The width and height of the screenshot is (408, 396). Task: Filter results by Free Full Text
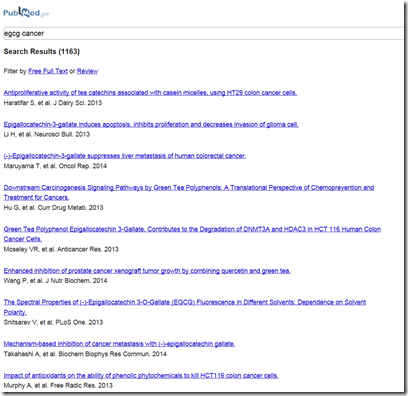(48, 71)
